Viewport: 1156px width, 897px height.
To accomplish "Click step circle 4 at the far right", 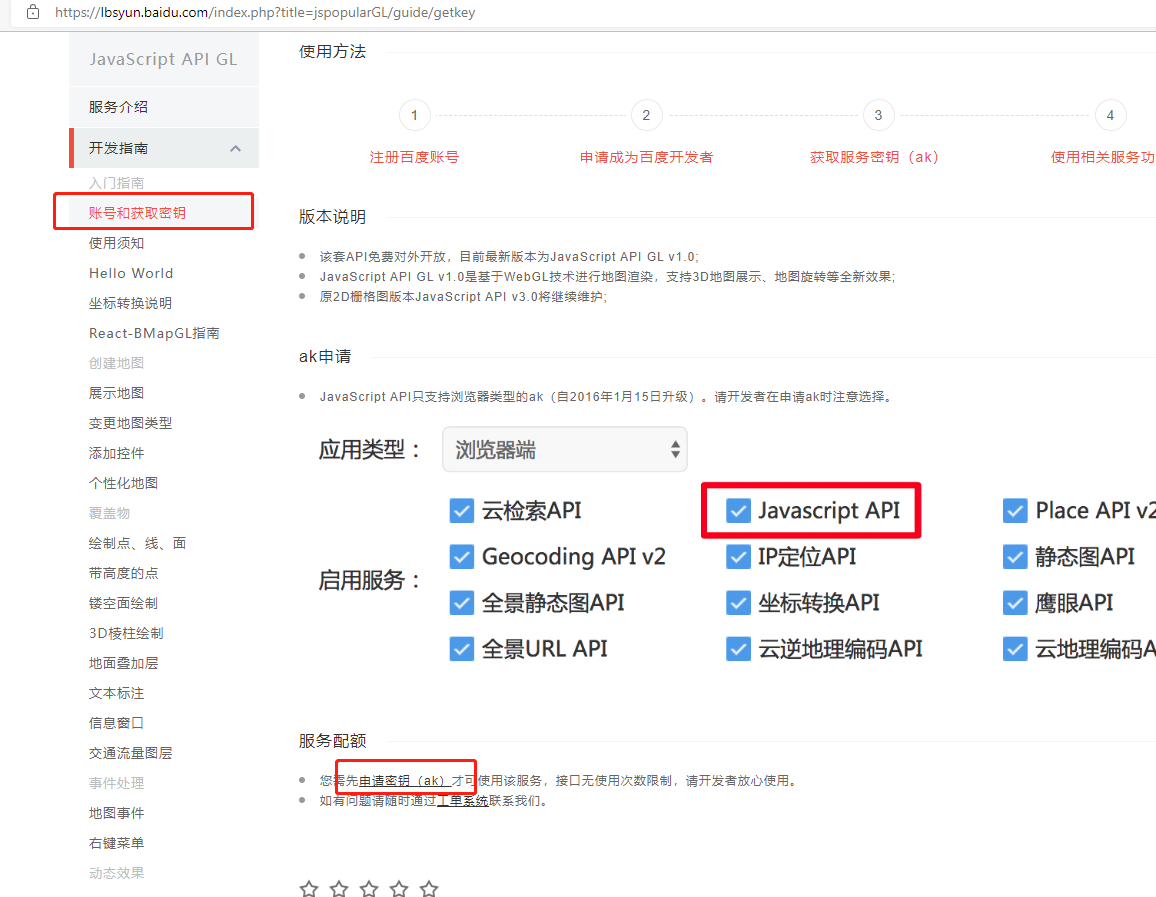I will [x=1110, y=115].
